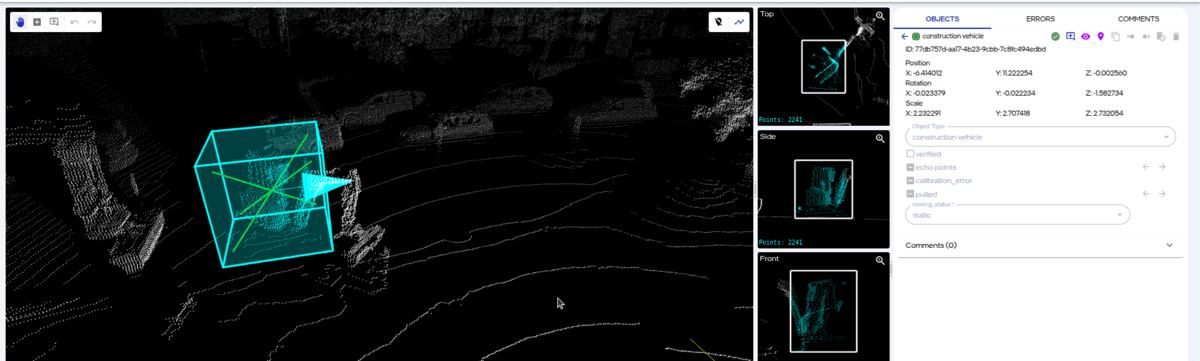Click the Top view thumbnail

(x=823, y=67)
